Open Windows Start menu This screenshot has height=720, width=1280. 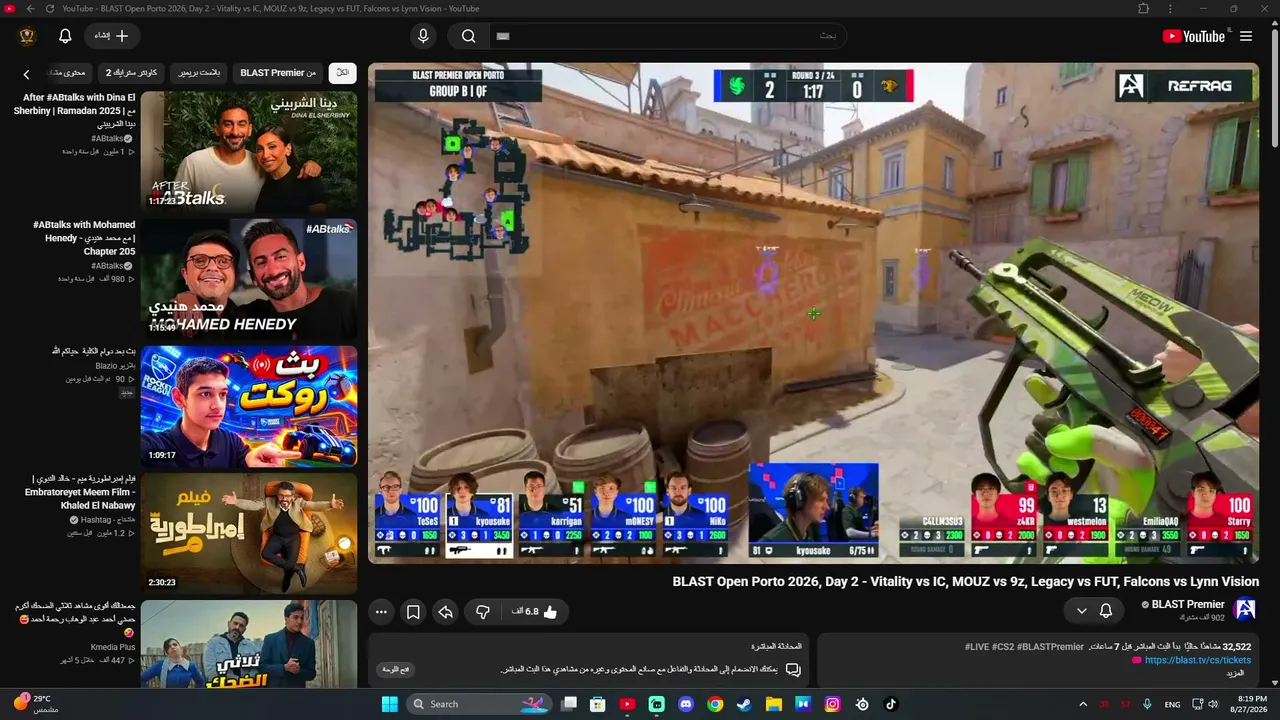pos(390,704)
